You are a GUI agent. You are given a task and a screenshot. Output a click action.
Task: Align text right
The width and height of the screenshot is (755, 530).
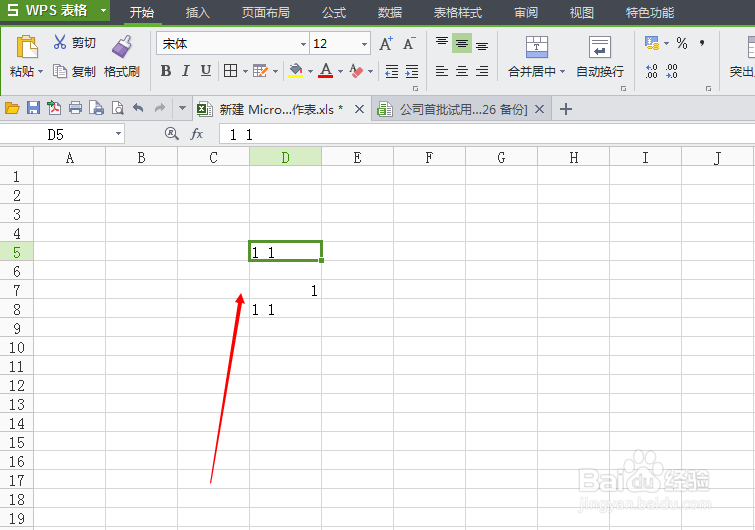point(482,71)
